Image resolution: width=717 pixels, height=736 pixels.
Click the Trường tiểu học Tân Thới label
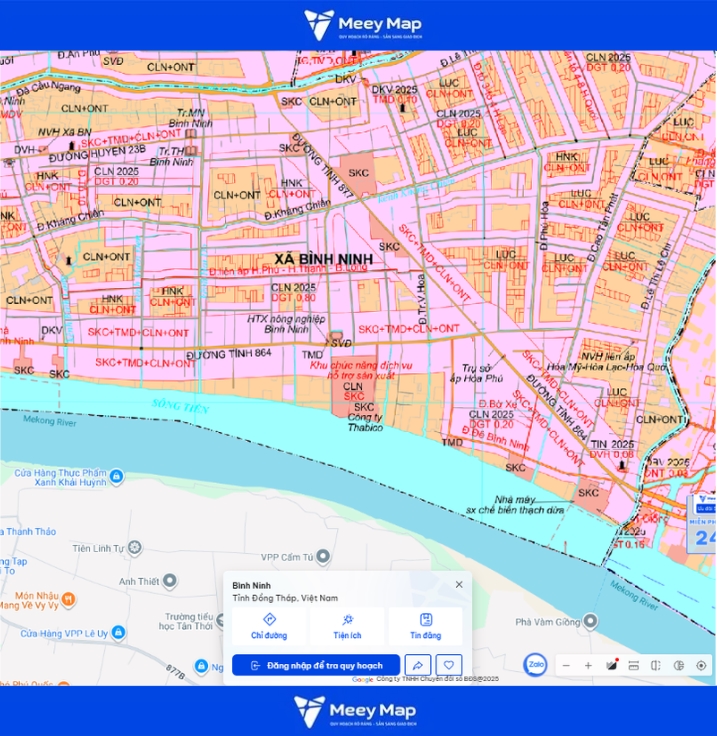tap(186, 621)
